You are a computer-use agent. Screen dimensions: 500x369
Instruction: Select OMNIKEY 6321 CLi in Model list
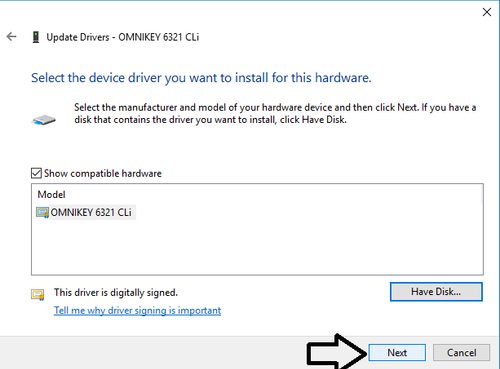click(x=86, y=212)
